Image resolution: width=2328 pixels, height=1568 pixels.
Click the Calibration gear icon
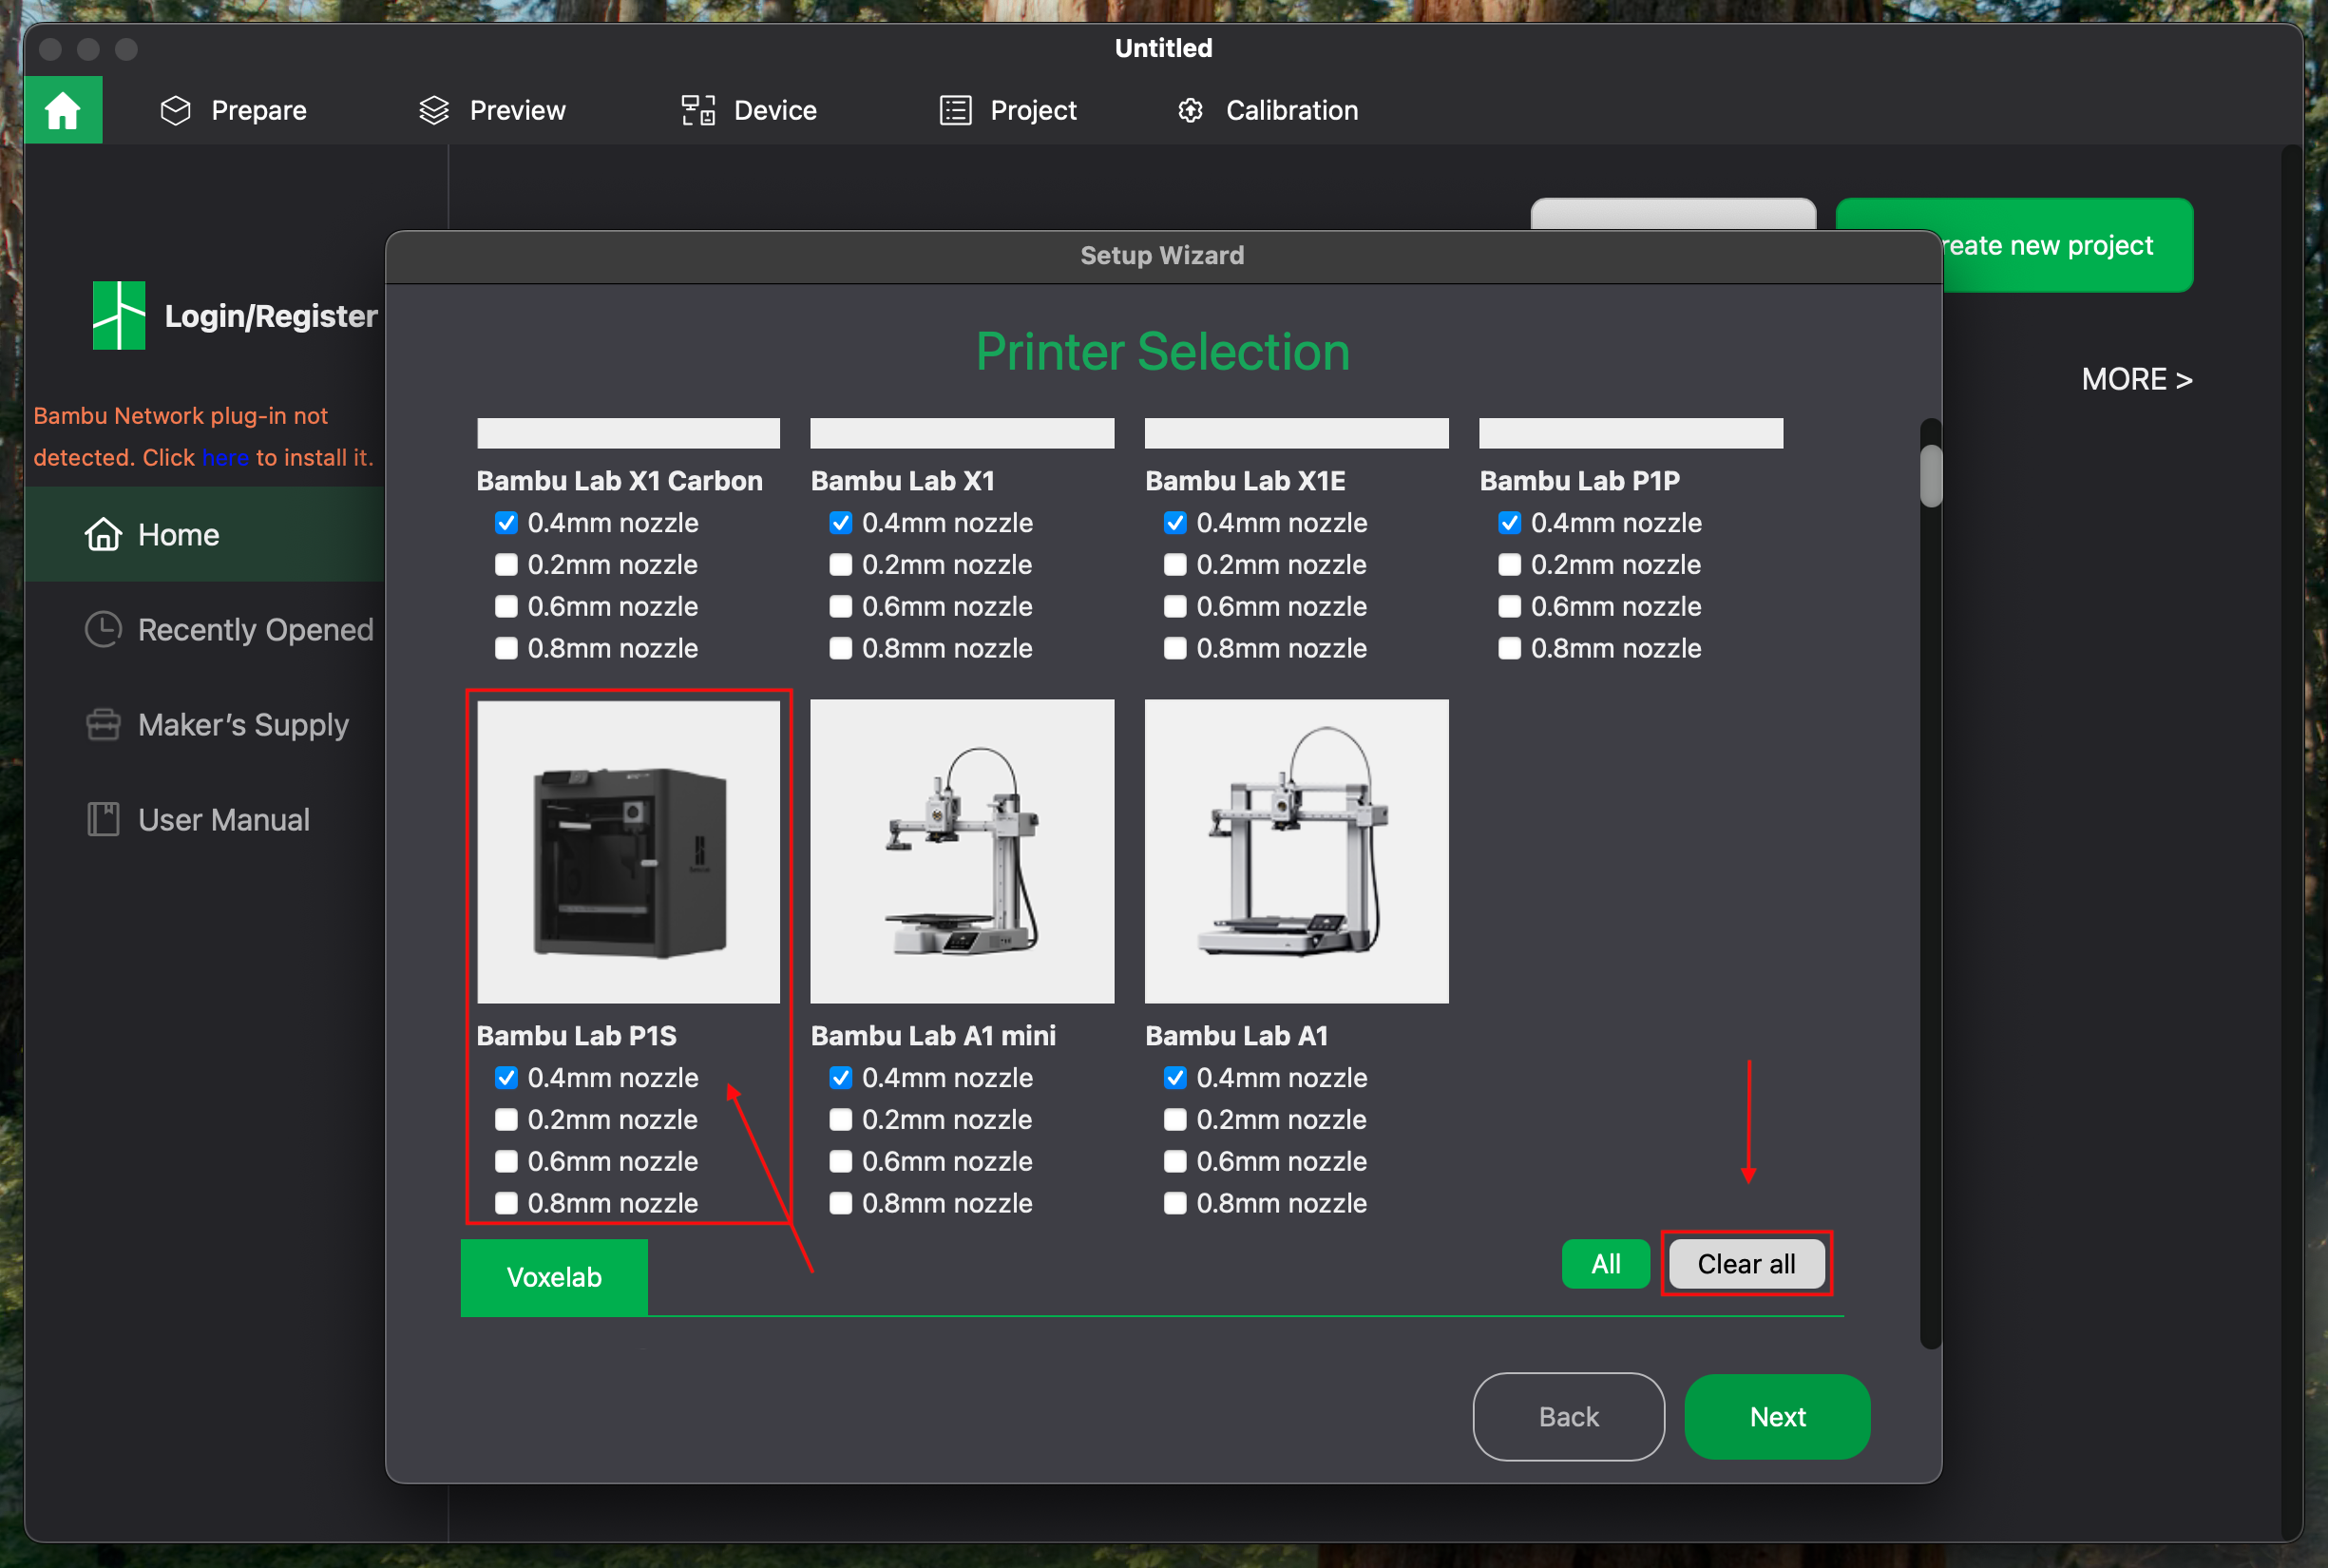coord(1190,110)
